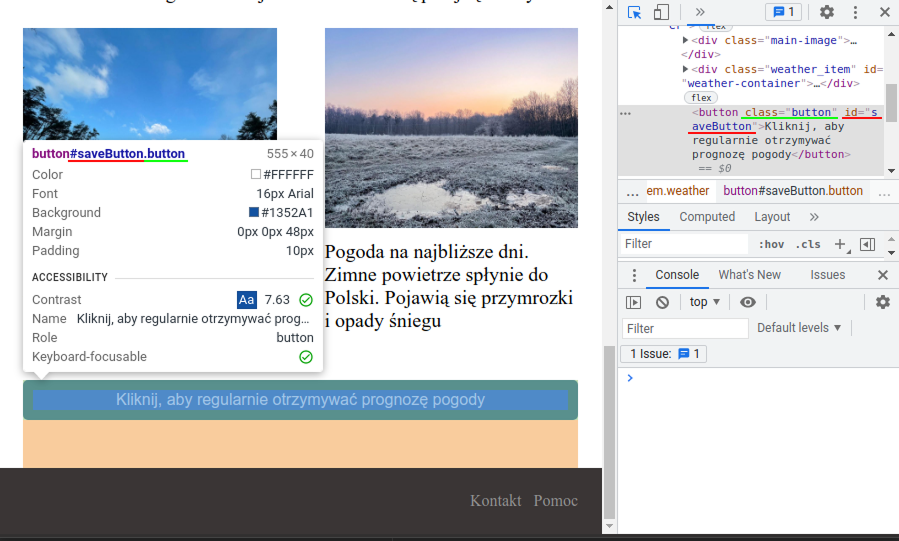
Task: Create a live expression with eye icon
Action: coord(747,302)
